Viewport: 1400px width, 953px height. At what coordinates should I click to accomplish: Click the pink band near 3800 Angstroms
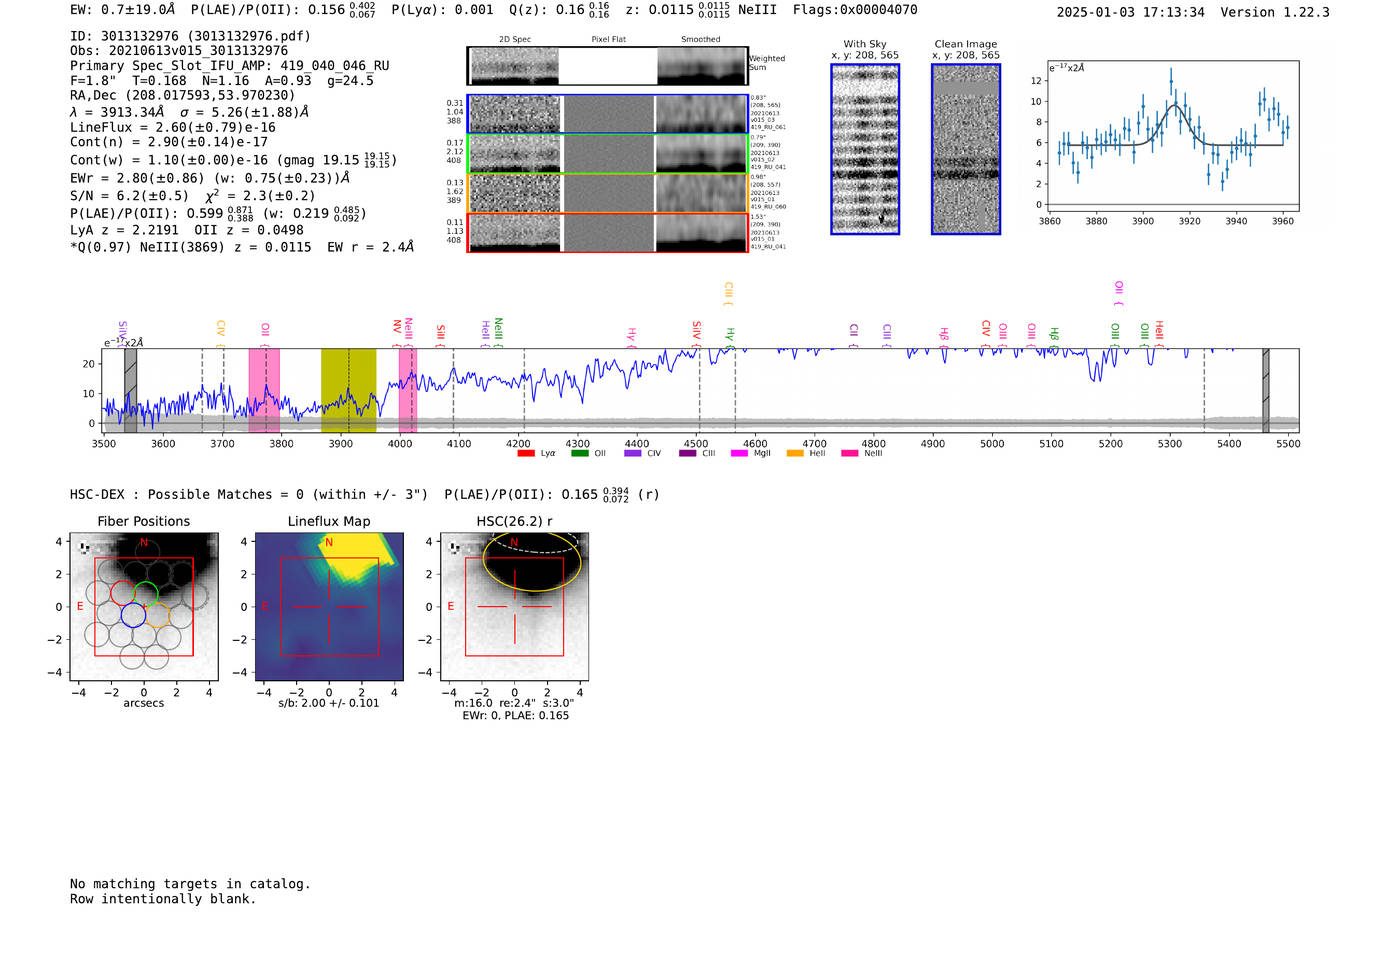point(264,390)
